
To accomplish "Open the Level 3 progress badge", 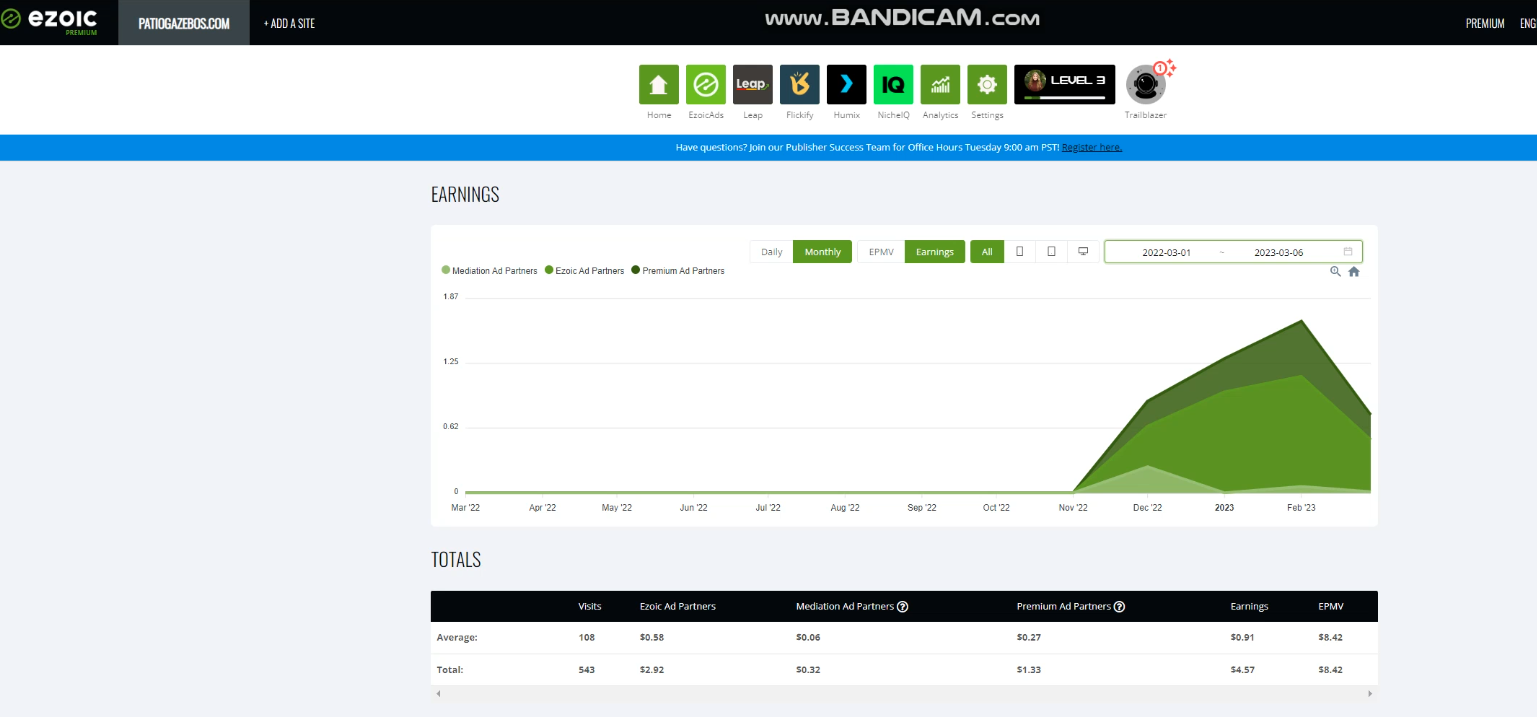I will [1064, 84].
